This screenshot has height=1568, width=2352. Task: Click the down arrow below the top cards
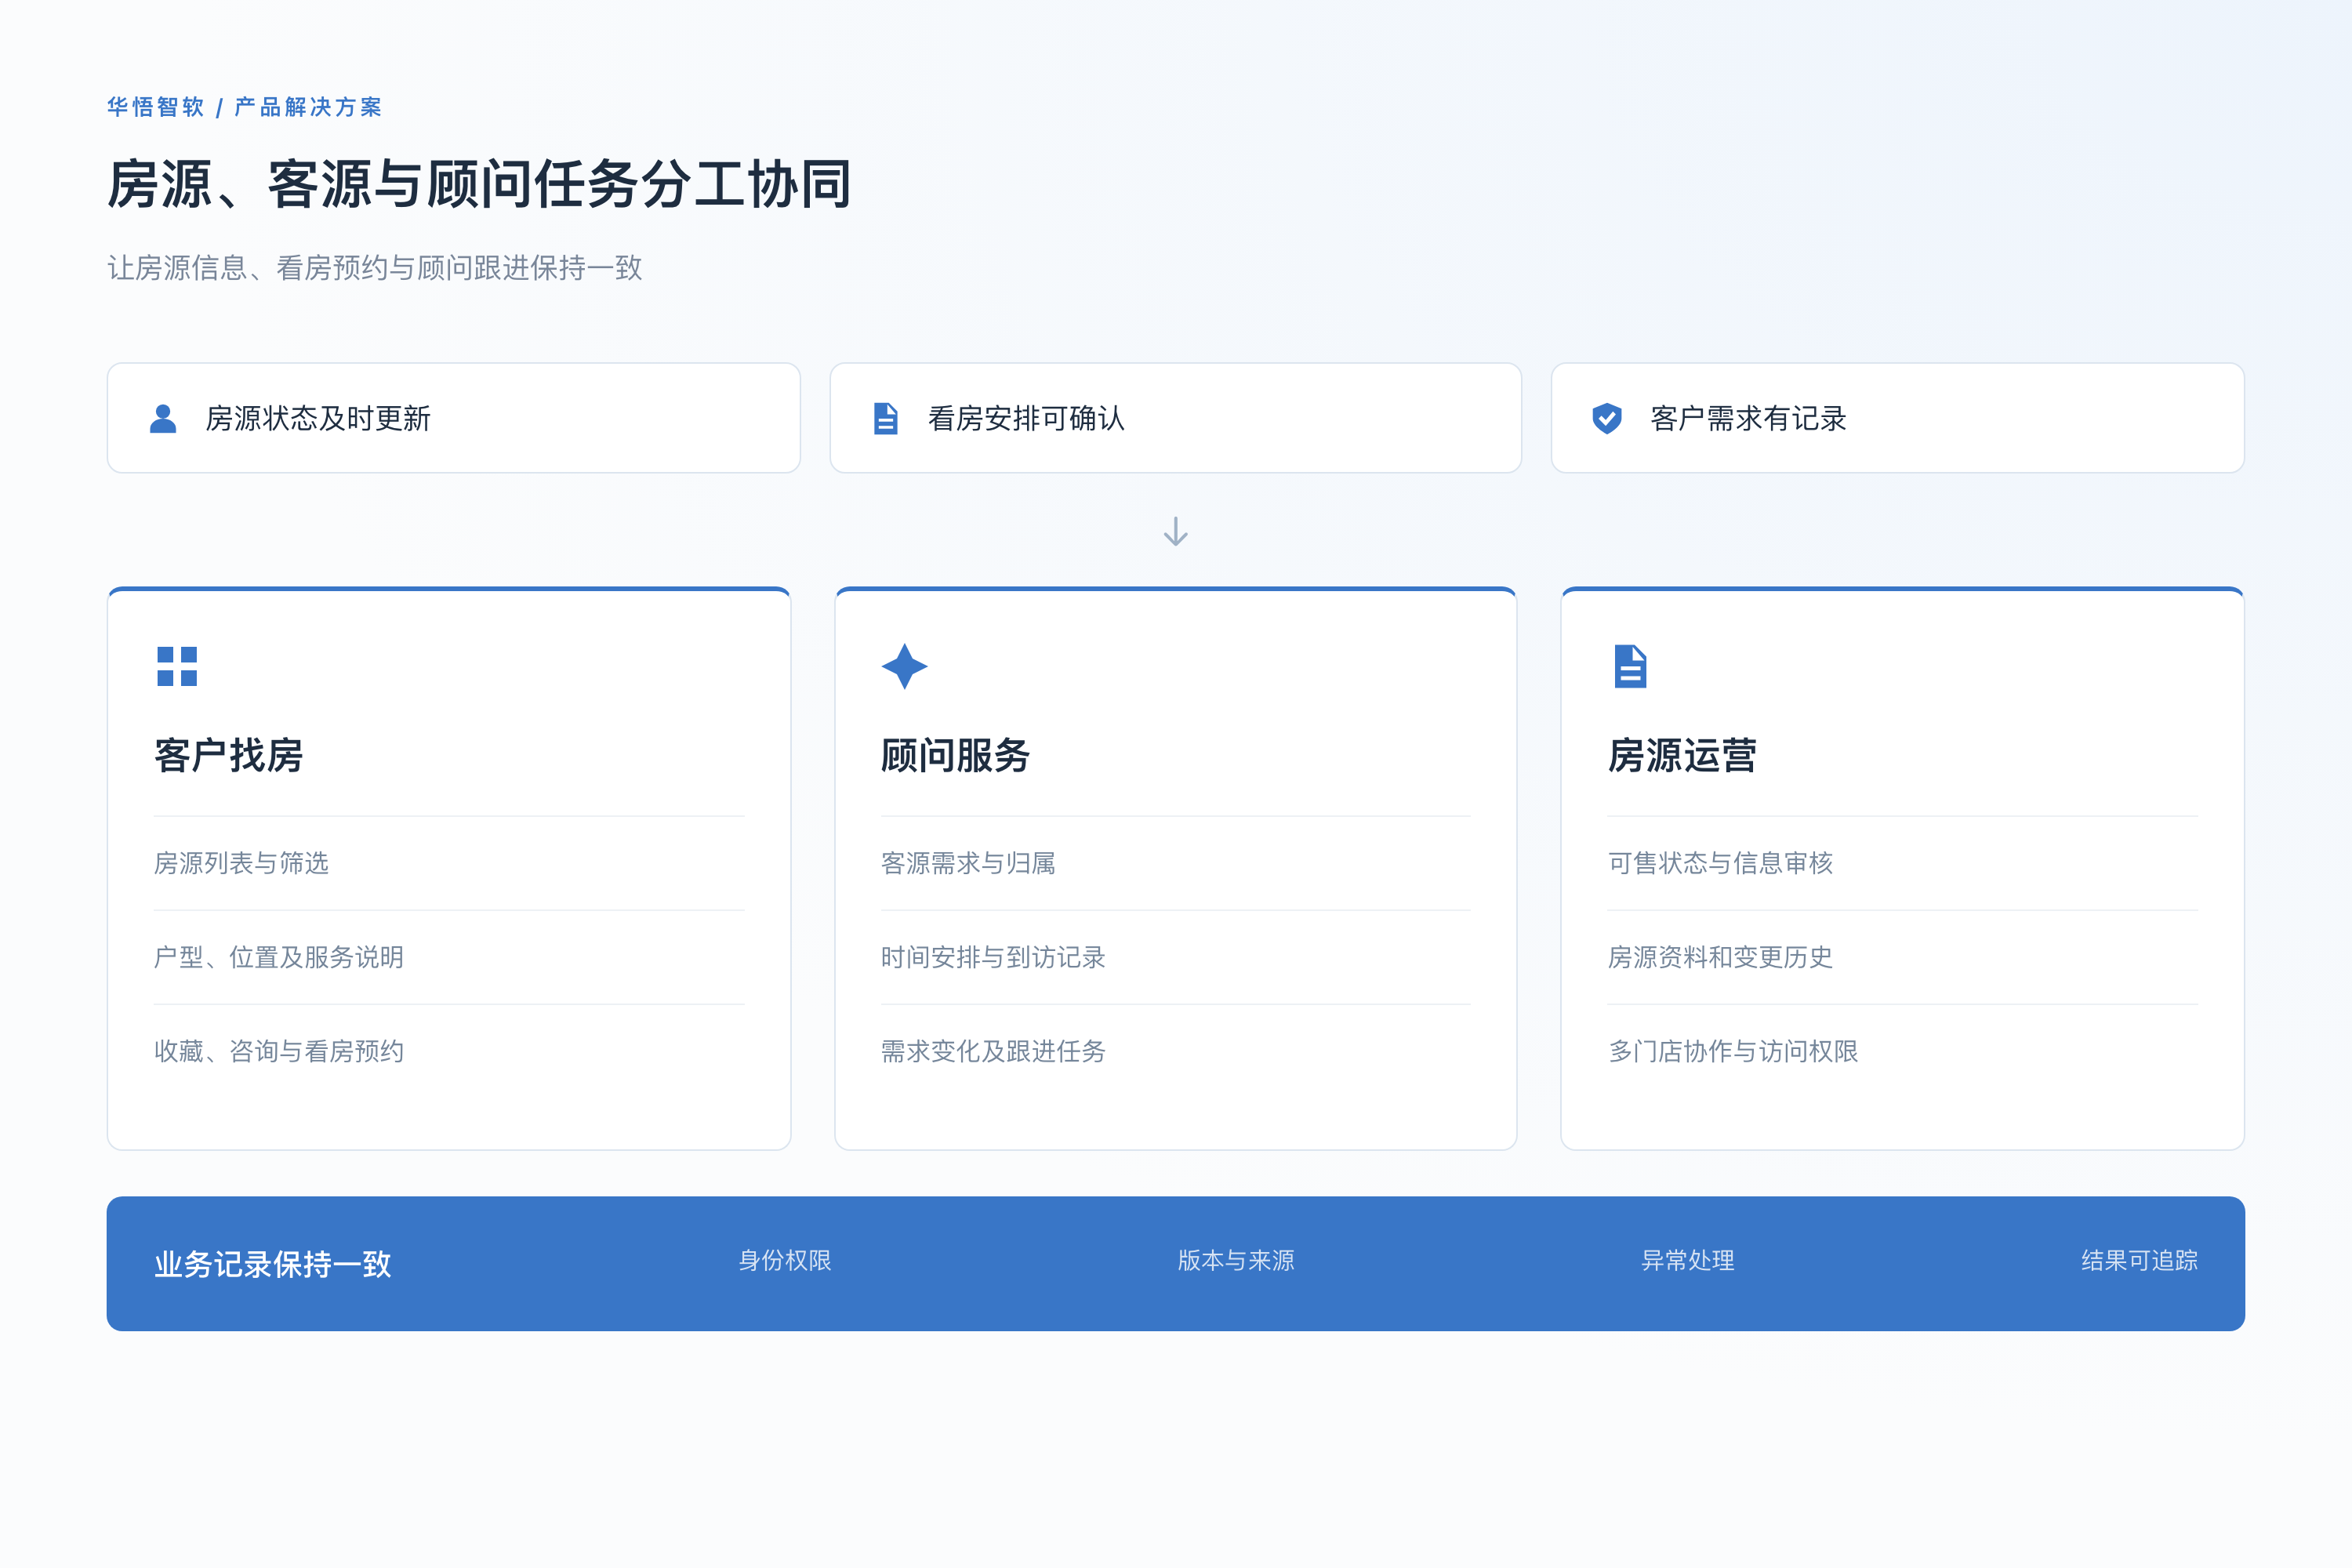point(1176,531)
